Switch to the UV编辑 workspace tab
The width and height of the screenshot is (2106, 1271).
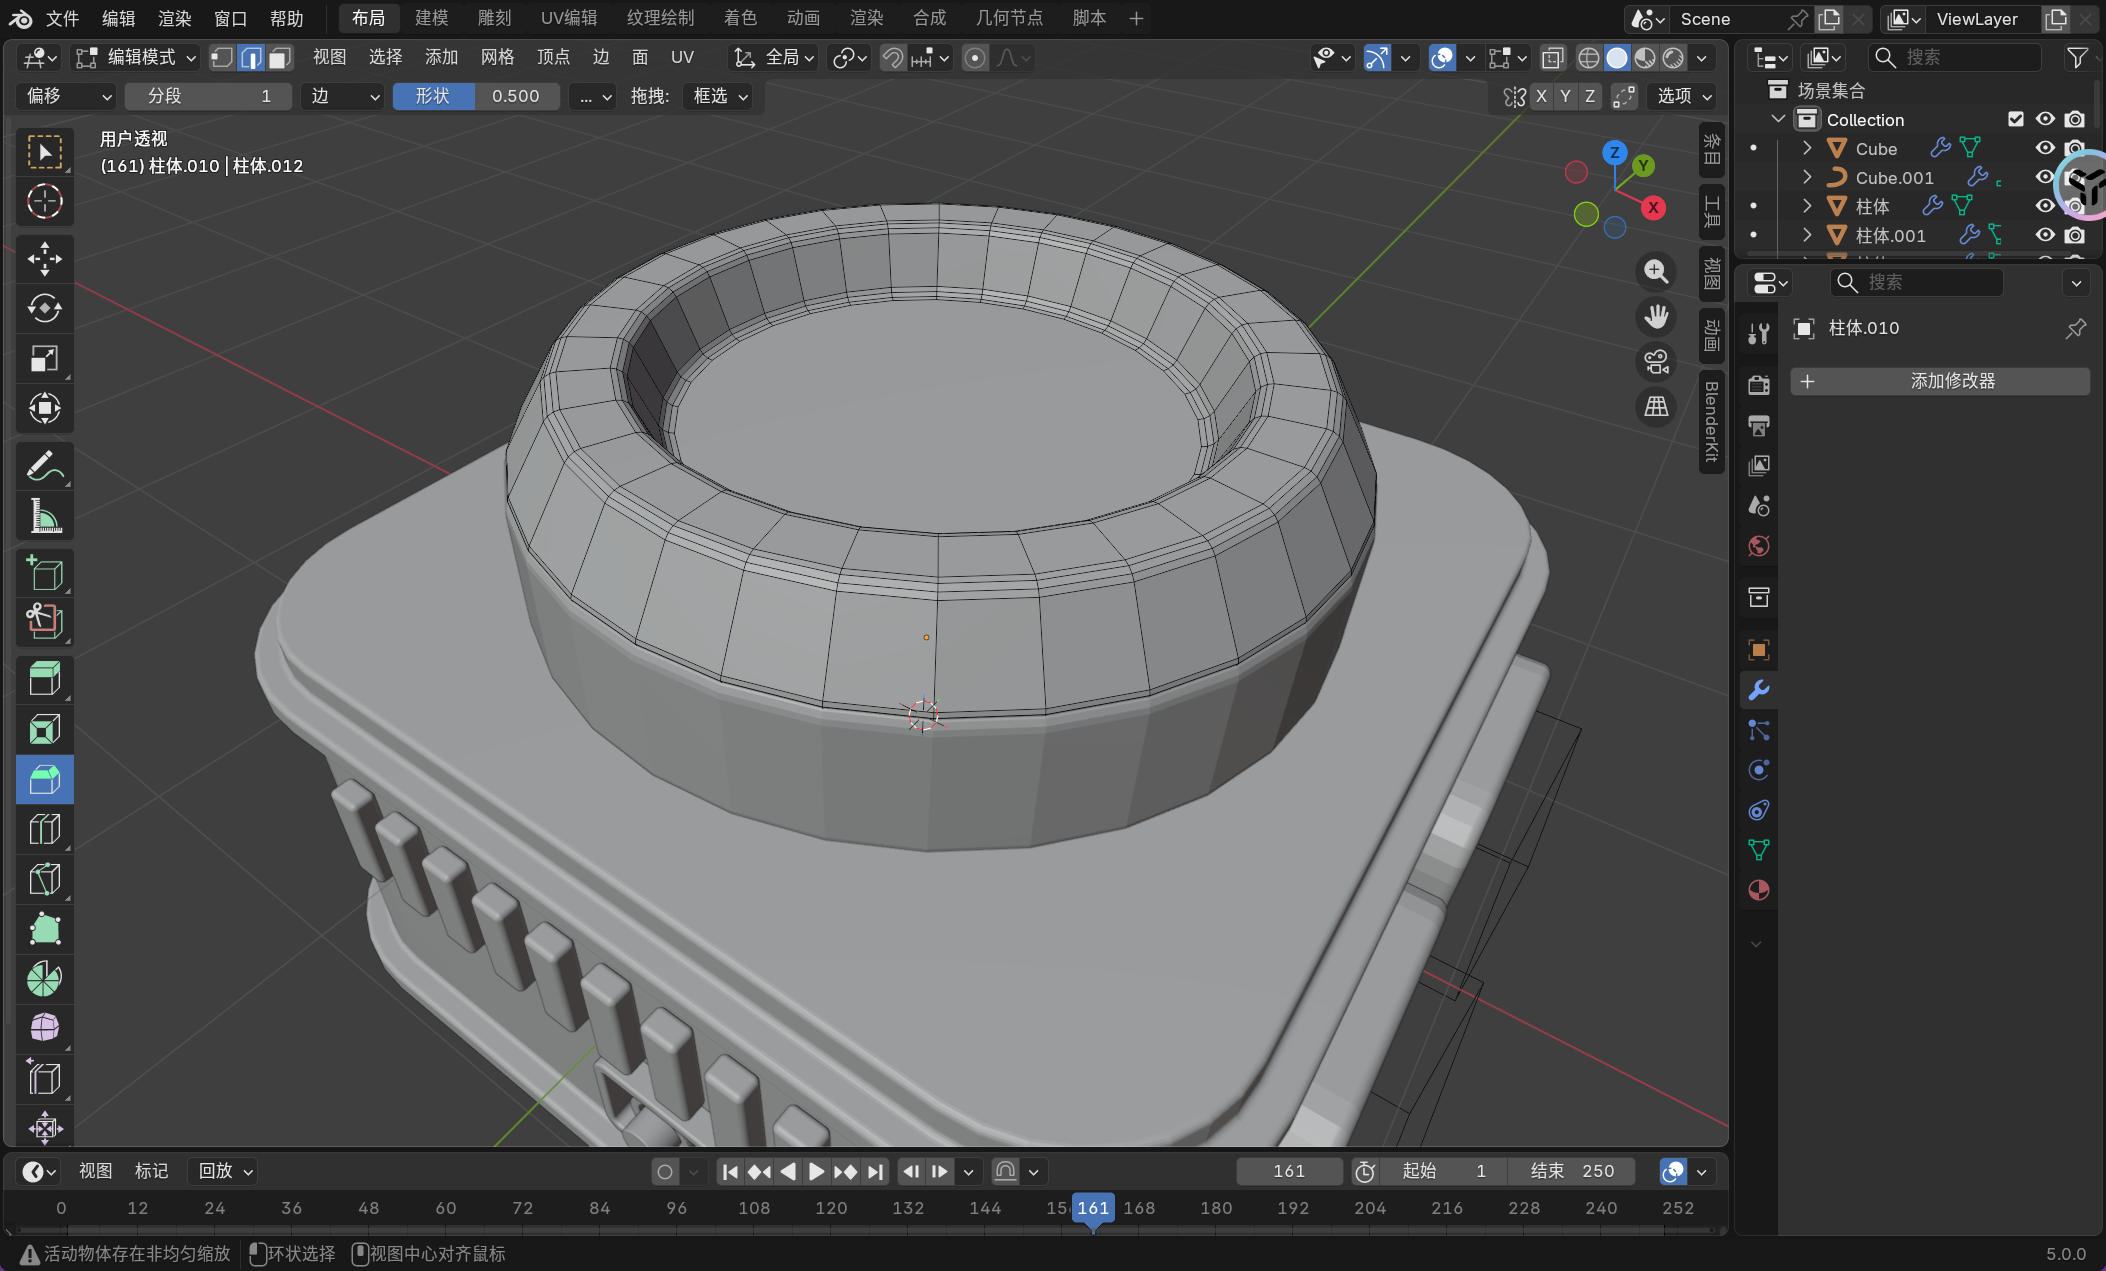[568, 18]
